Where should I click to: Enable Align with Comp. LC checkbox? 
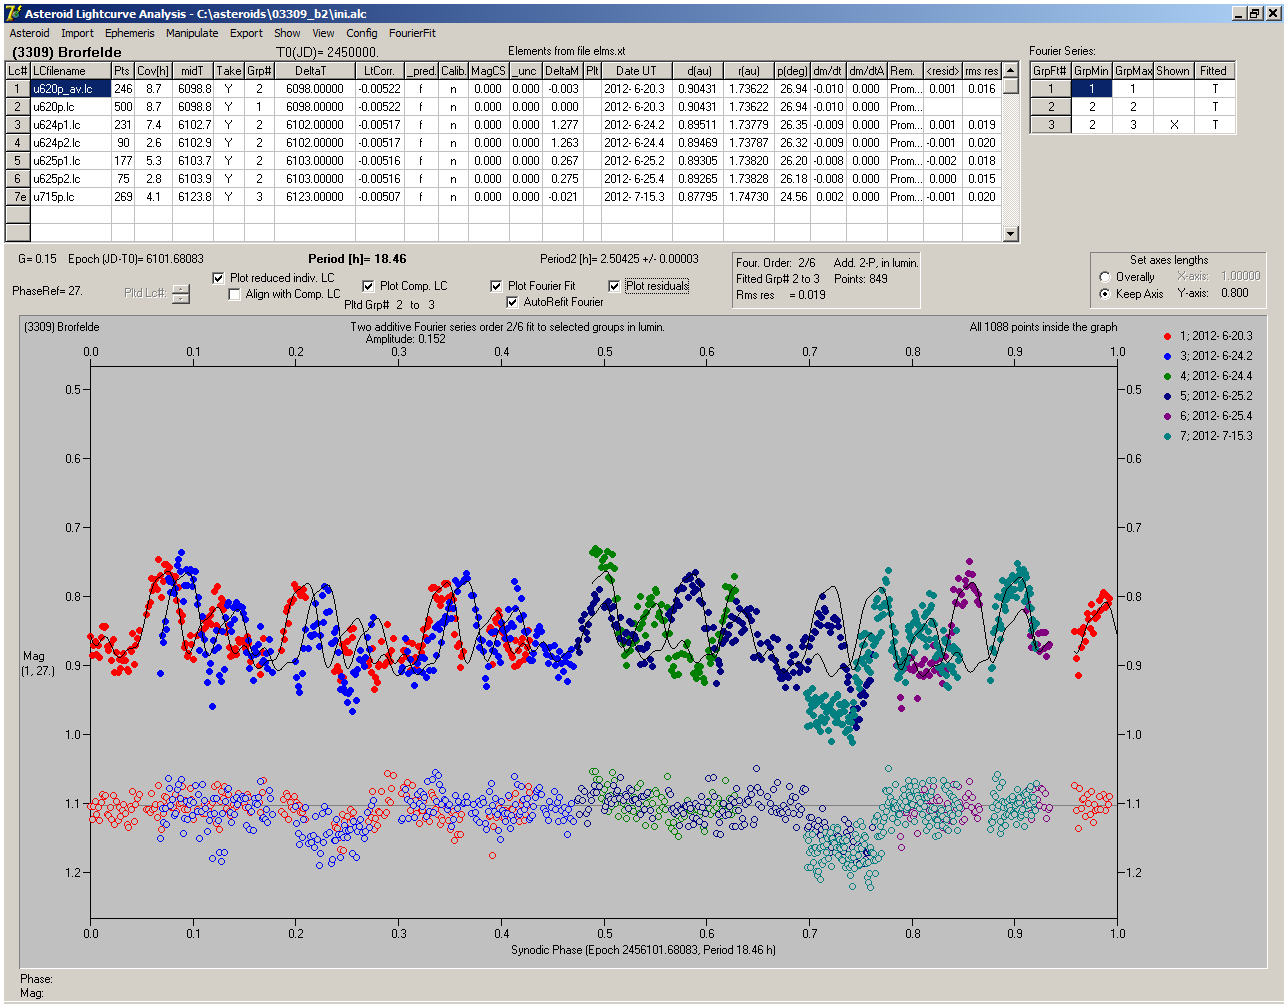[x=234, y=294]
